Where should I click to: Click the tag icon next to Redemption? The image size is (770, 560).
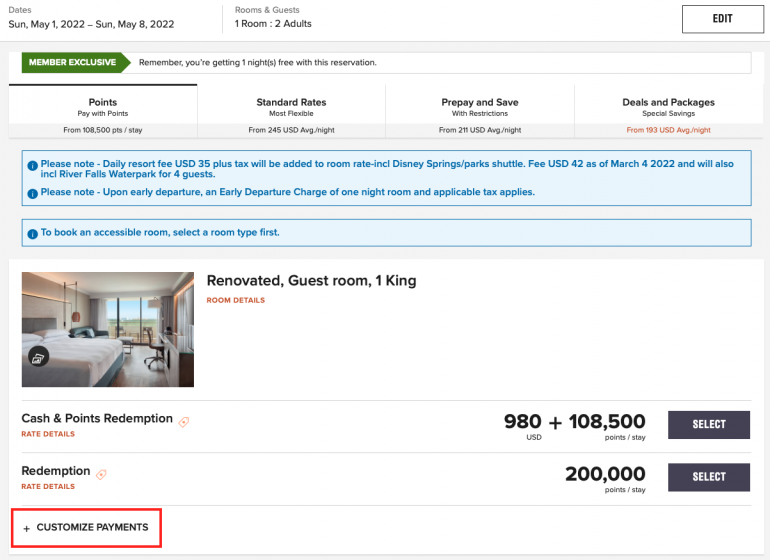click(101, 474)
